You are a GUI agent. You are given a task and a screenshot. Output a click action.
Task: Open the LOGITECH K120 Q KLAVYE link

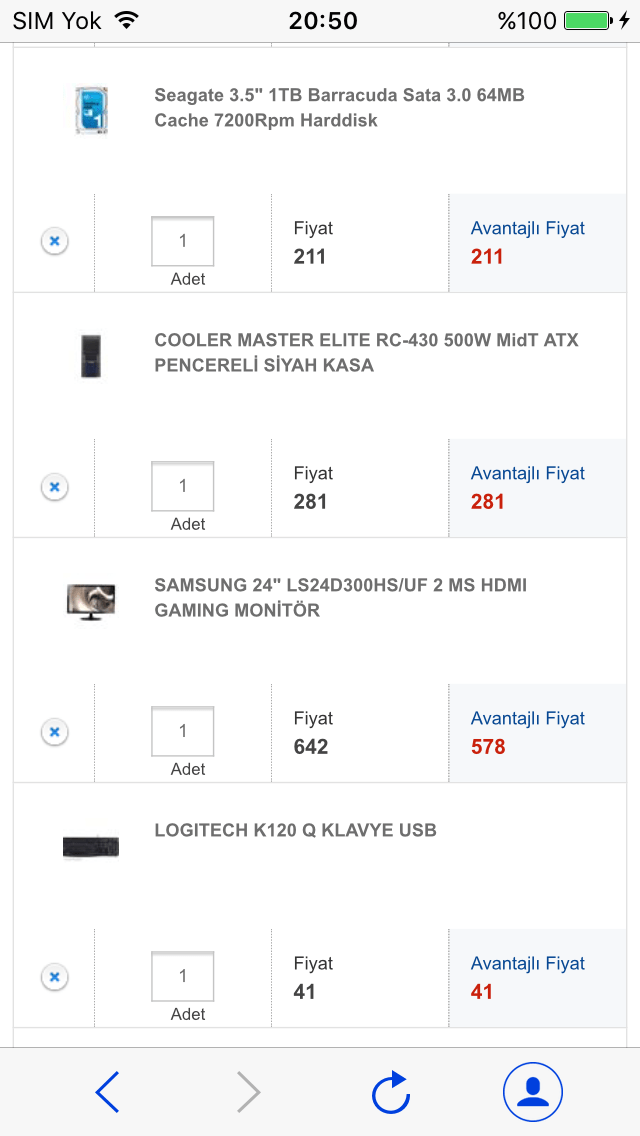pyautogui.click(x=295, y=830)
